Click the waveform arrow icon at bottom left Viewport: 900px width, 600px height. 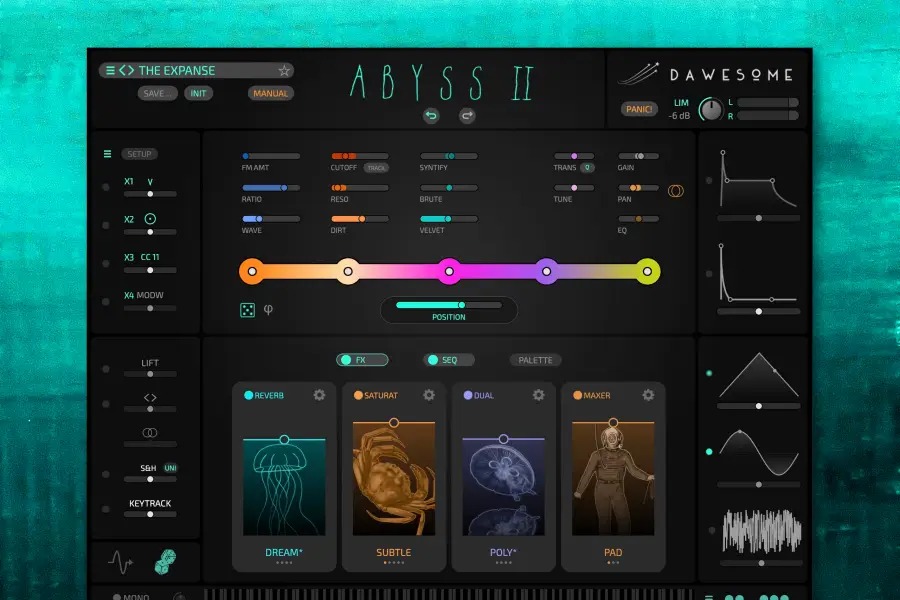coord(121,563)
